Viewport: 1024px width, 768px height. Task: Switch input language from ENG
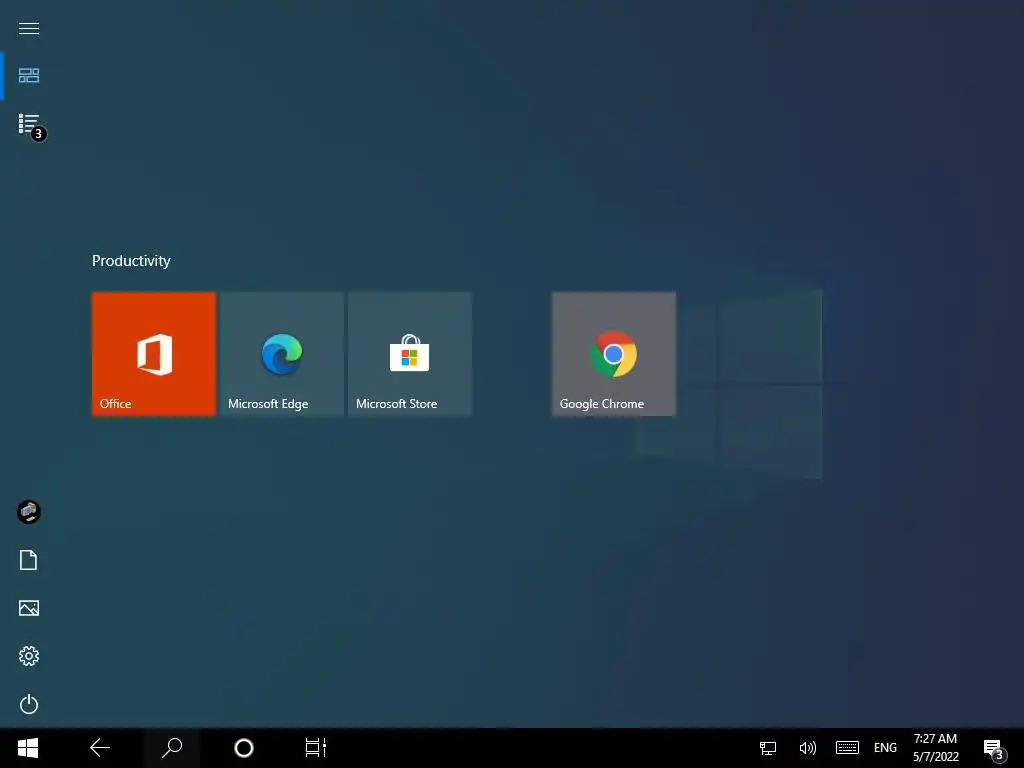coord(885,748)
